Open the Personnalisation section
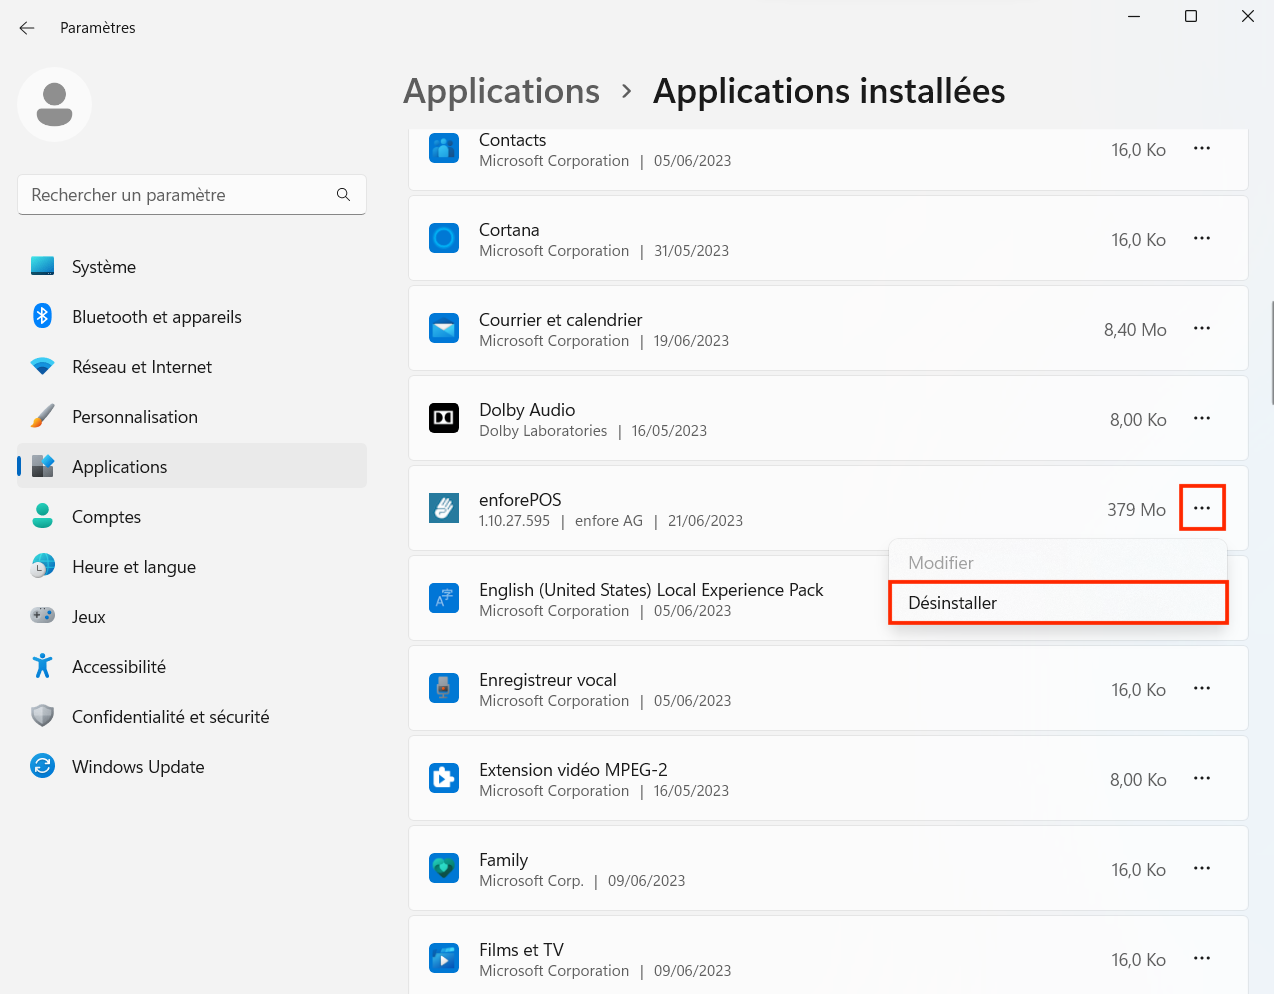 tap(192, 416)
